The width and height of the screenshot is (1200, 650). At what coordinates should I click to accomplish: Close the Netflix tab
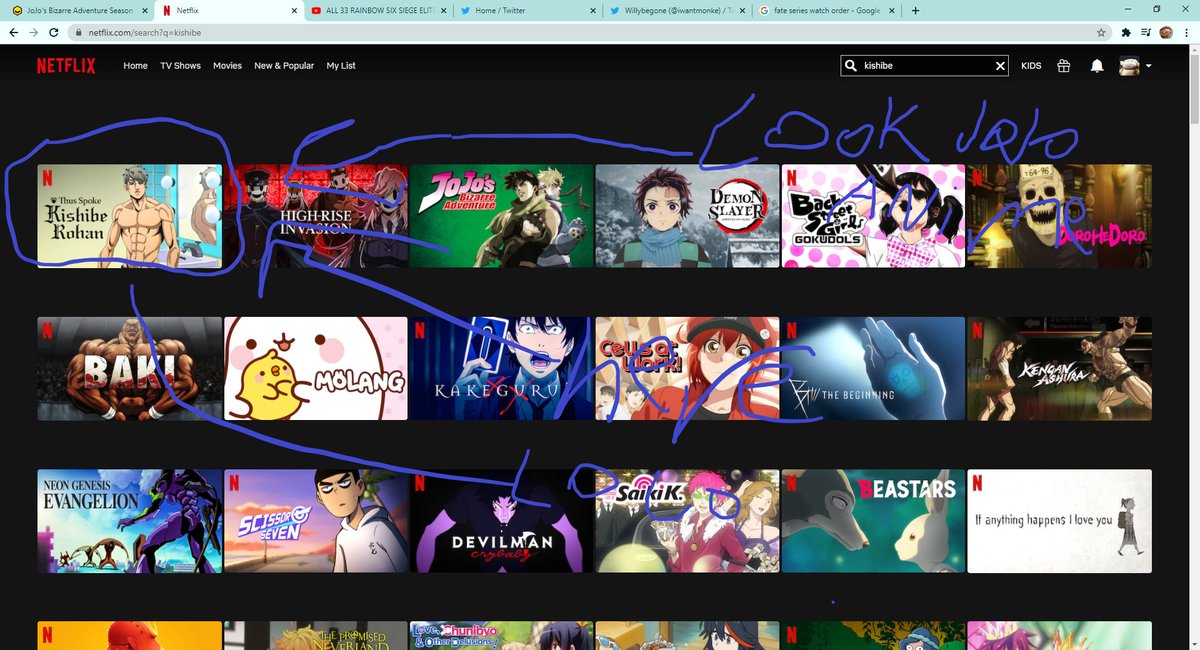tap(294, 10)
